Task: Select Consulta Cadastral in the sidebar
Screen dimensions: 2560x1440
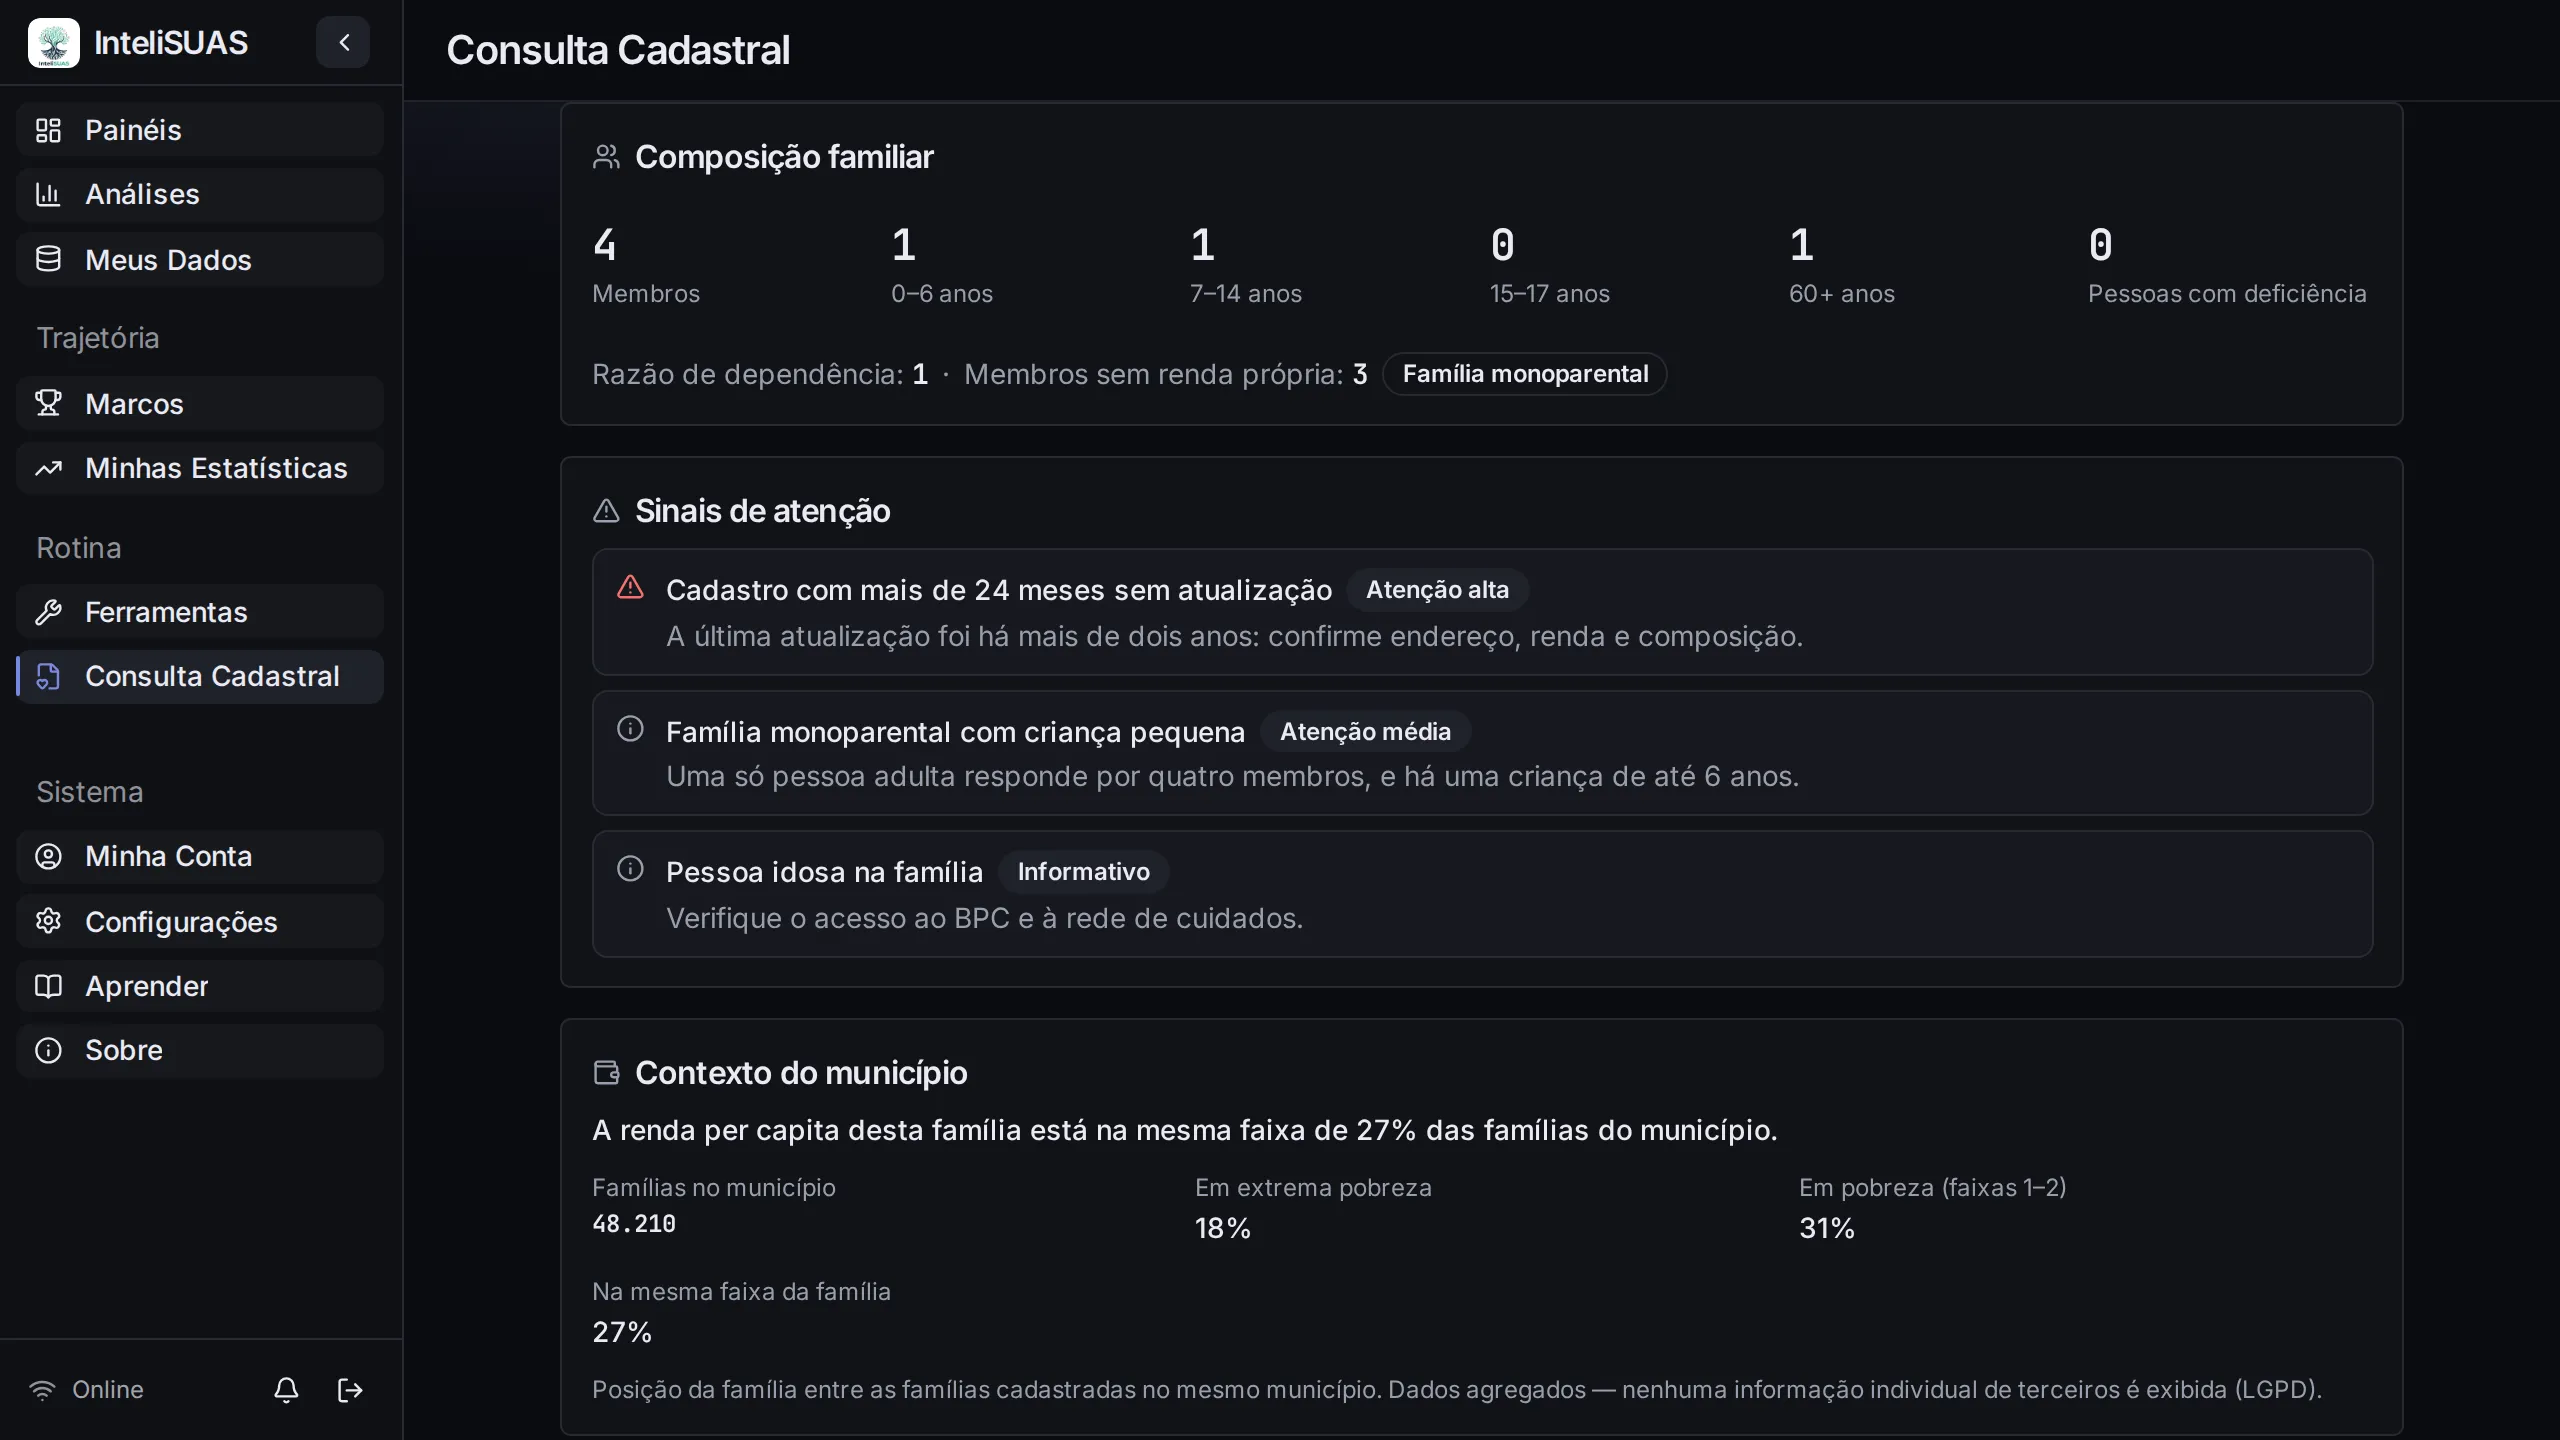Action: point(200,677)
